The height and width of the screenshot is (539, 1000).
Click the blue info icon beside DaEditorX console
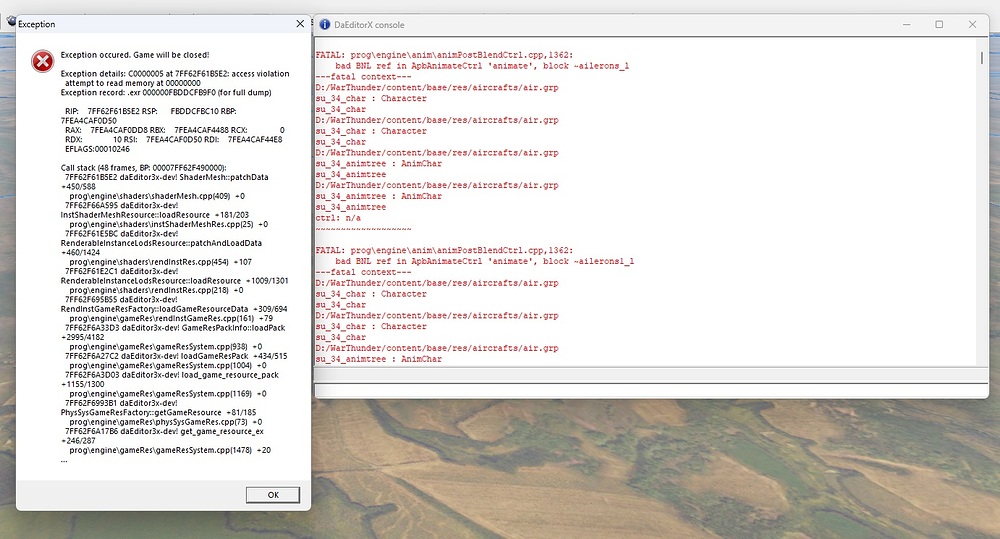click(324, 24)
